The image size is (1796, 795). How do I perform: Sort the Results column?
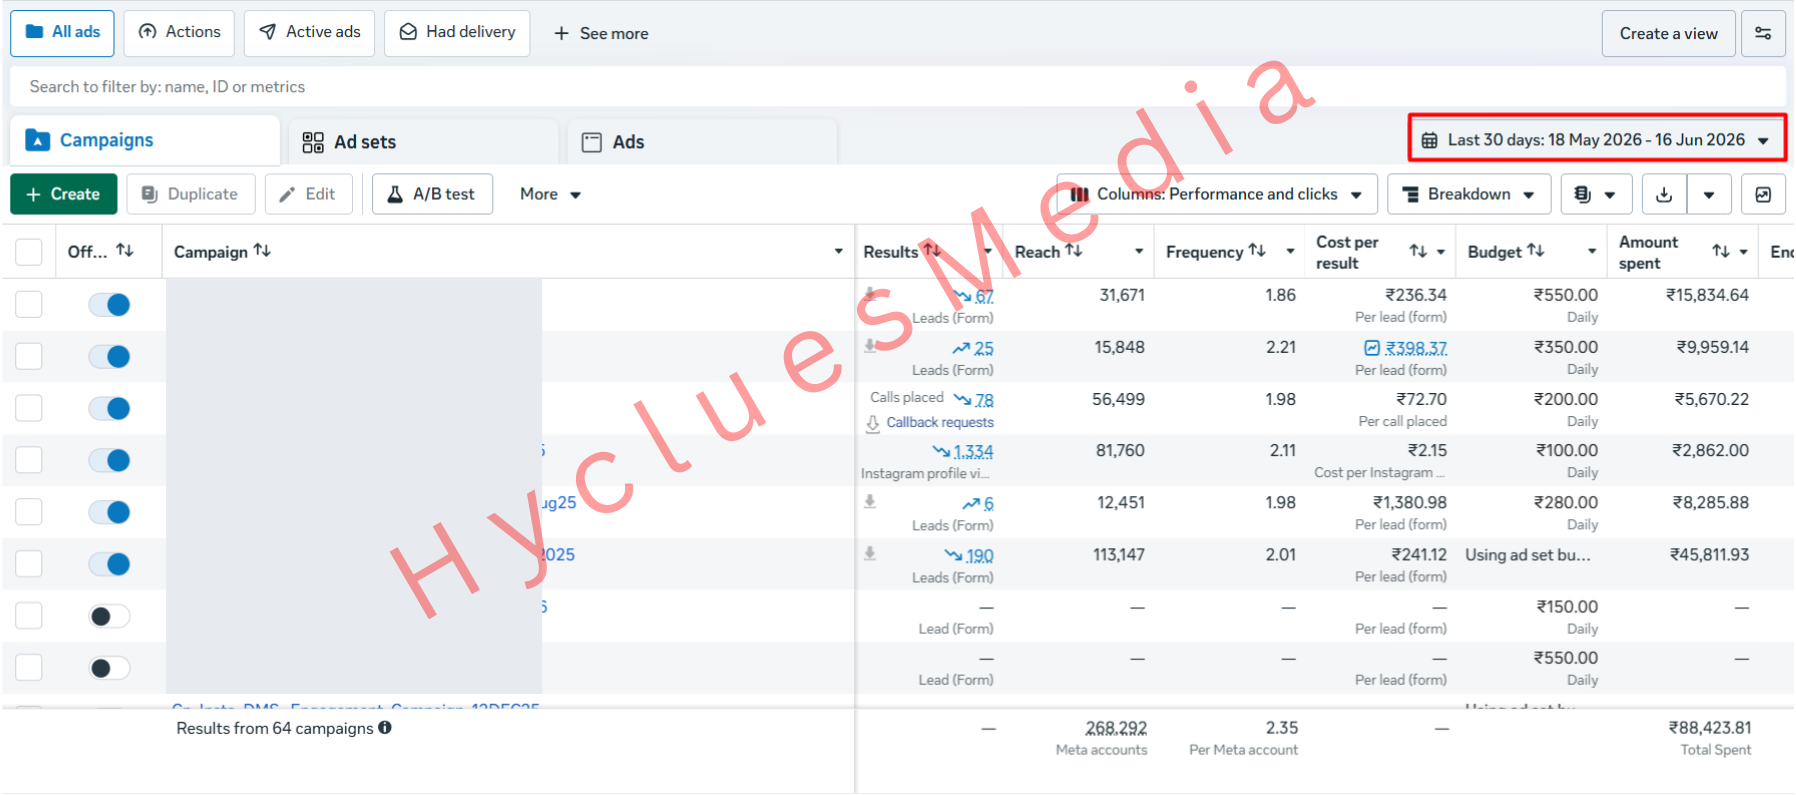(931, 250)
